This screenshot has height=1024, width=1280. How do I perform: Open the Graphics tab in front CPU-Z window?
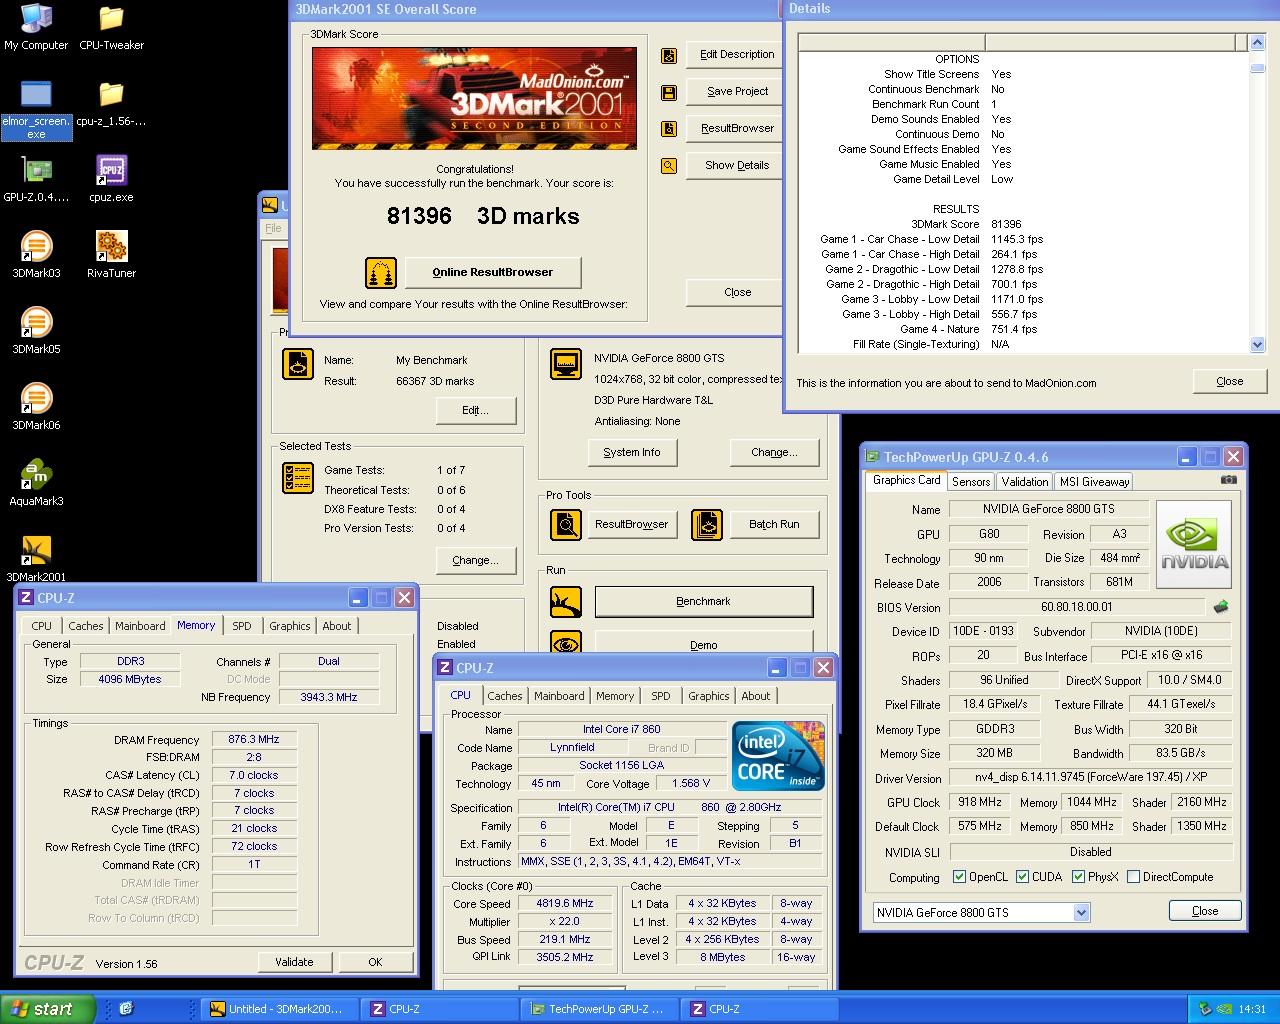pos(709,696)
